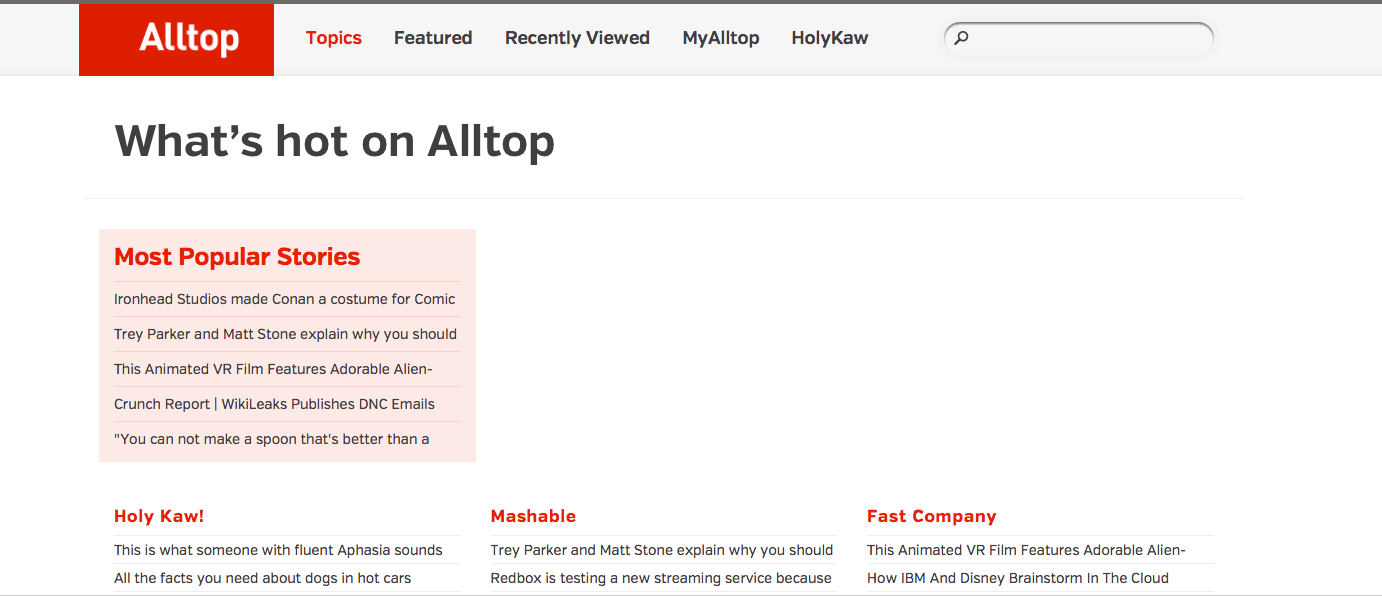Open the Most Popular Stories heading
Image resolution: width=1382 pixels, height=597 pixels.
pos(237,257)
